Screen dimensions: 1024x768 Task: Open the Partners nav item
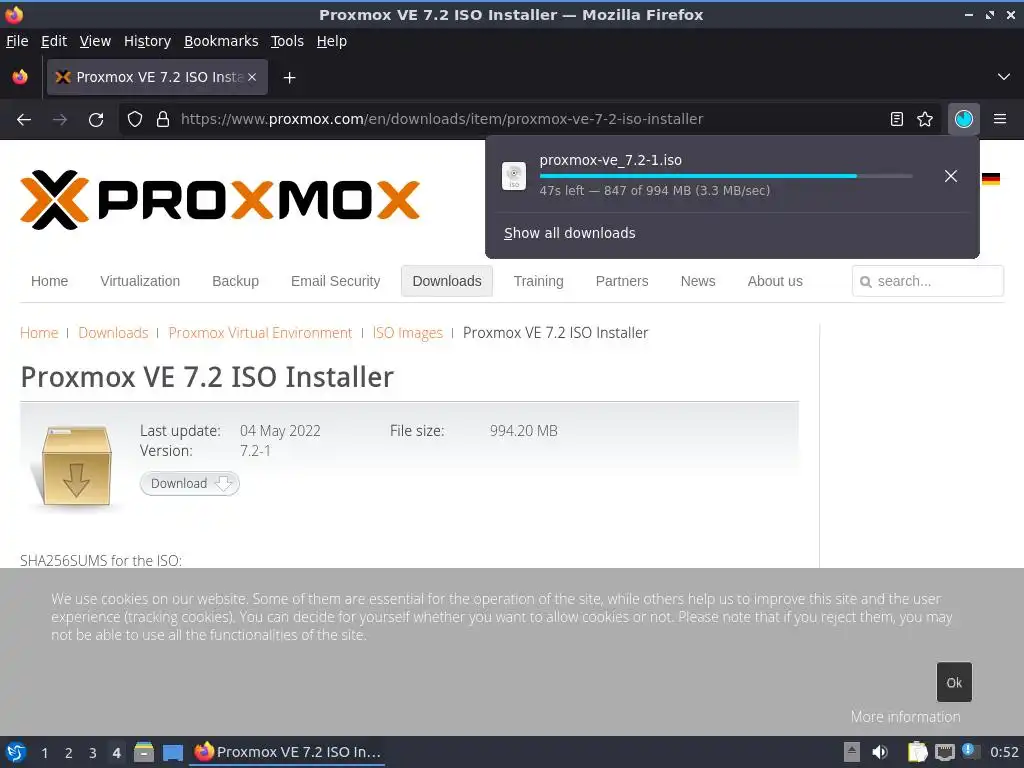[622, 281]
